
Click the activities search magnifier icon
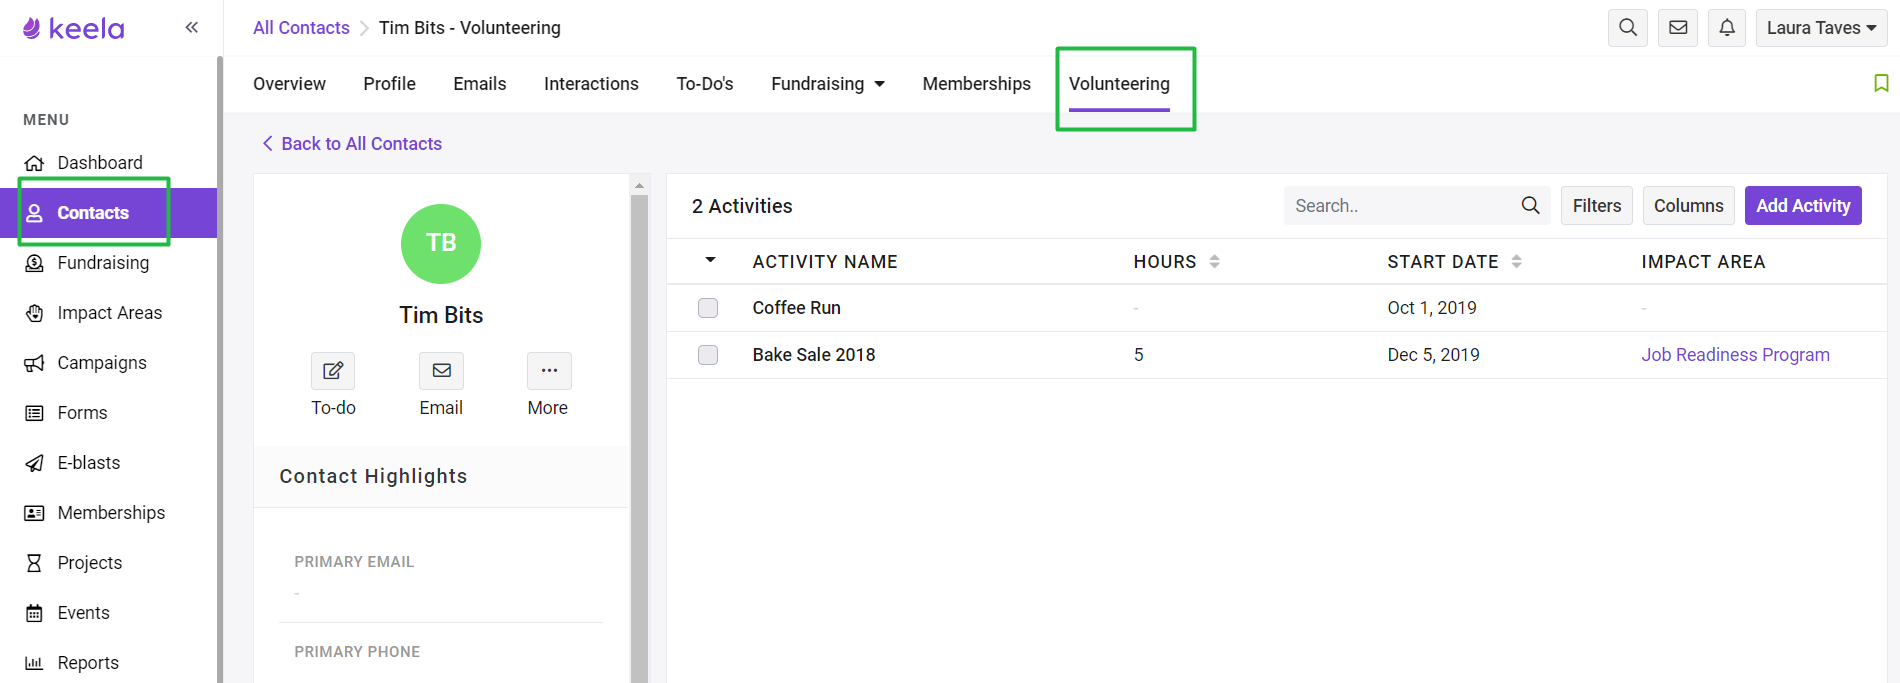(1530, 206)
